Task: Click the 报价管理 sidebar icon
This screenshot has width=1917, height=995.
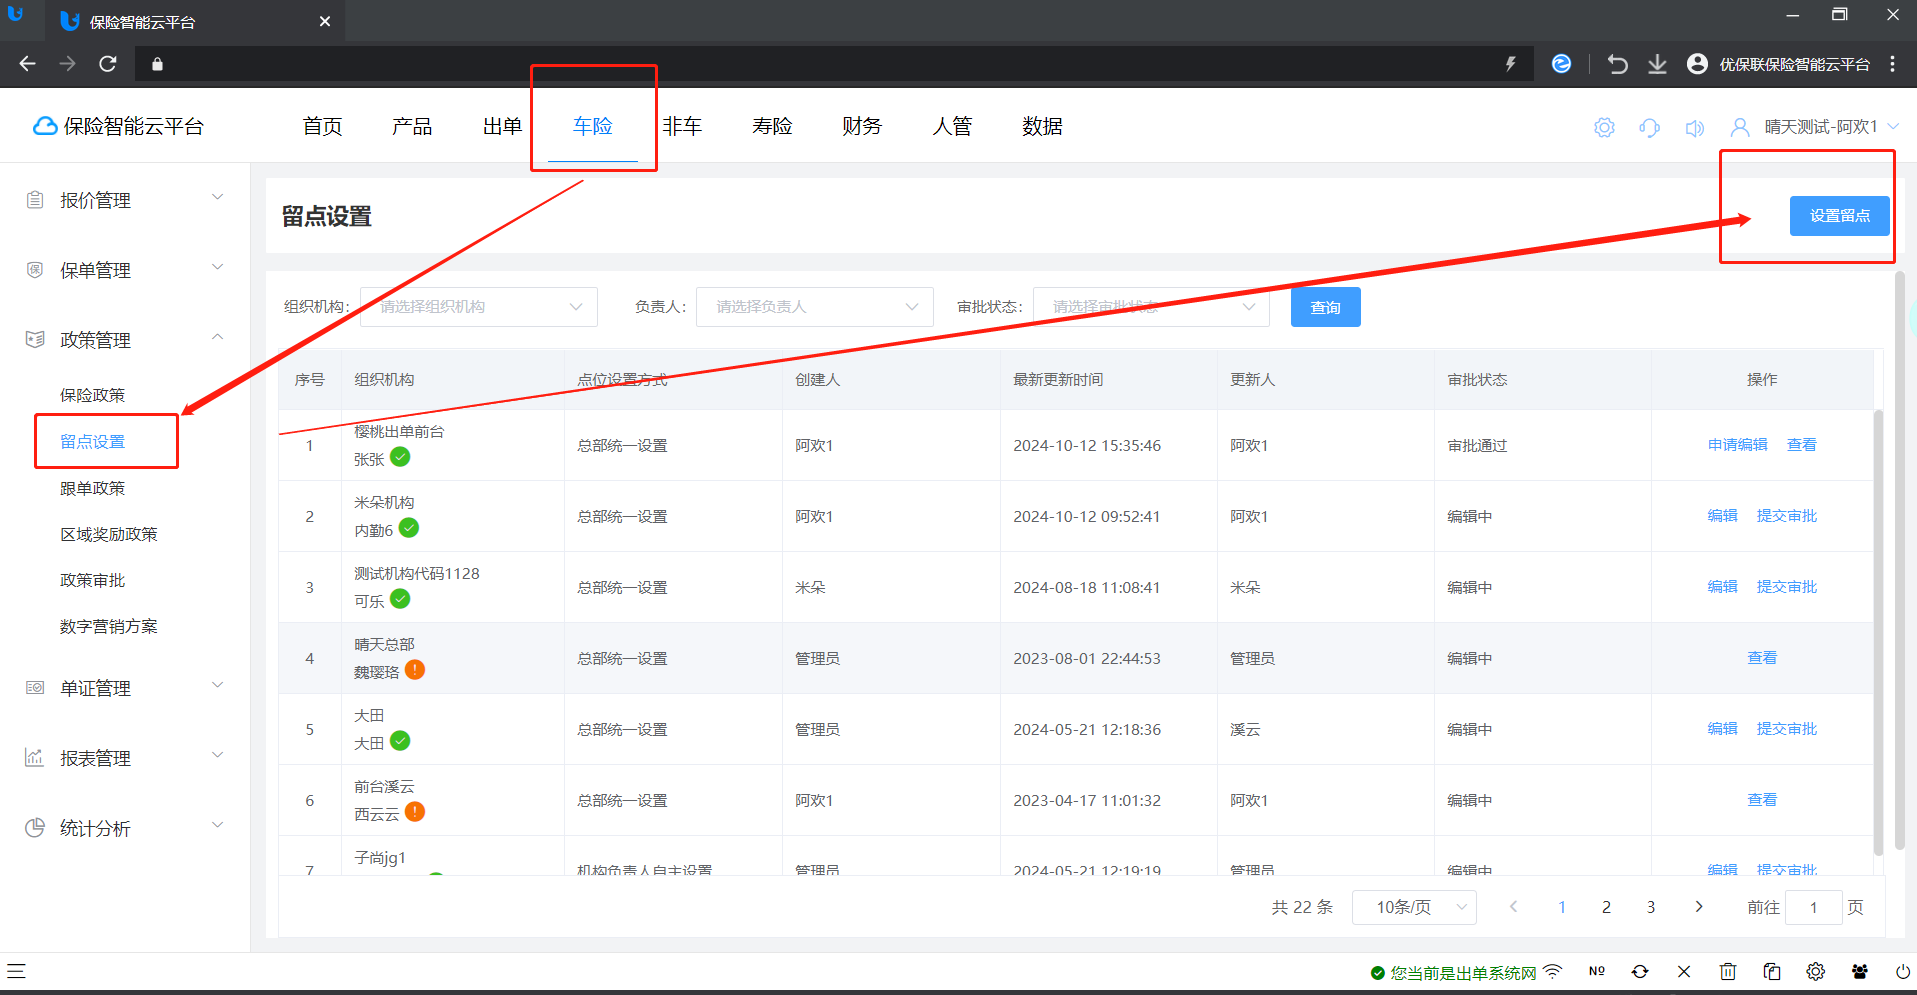Action: [x=35, y=199]
